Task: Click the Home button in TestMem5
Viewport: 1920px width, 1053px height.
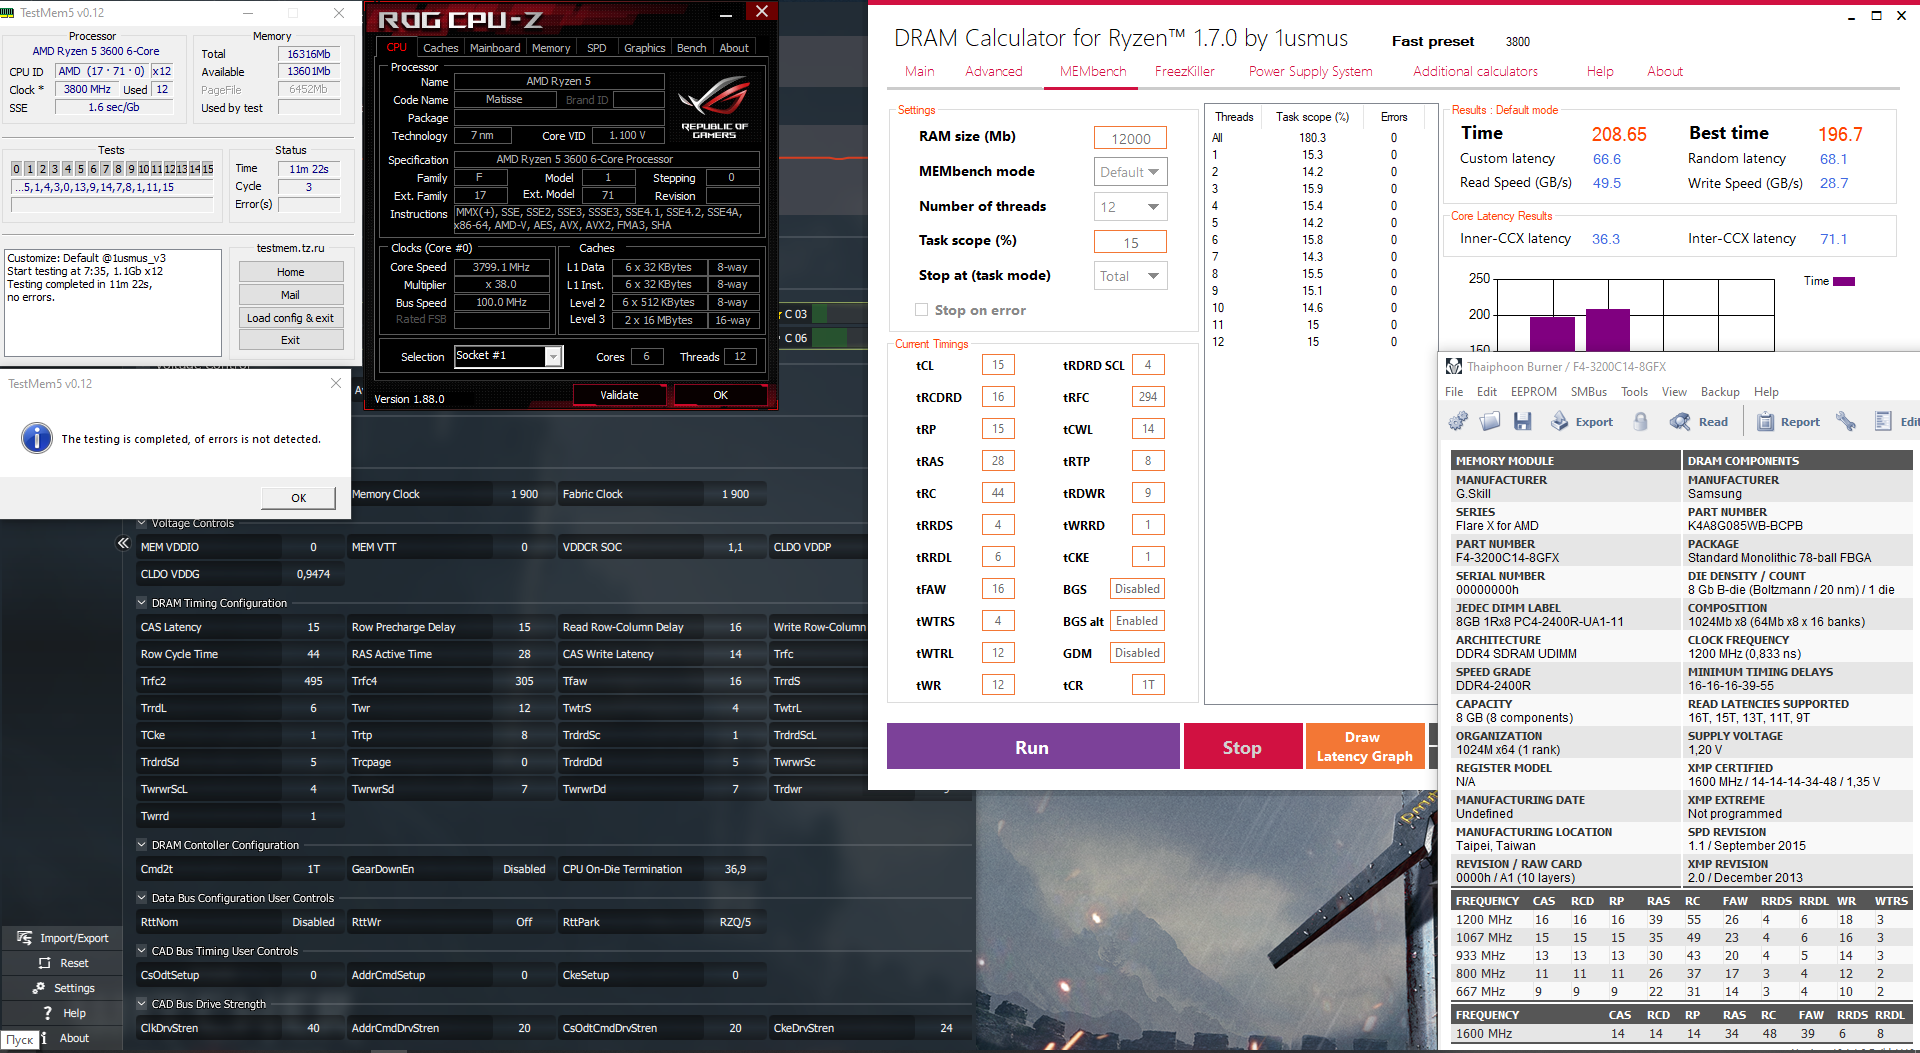Action: 291,272
